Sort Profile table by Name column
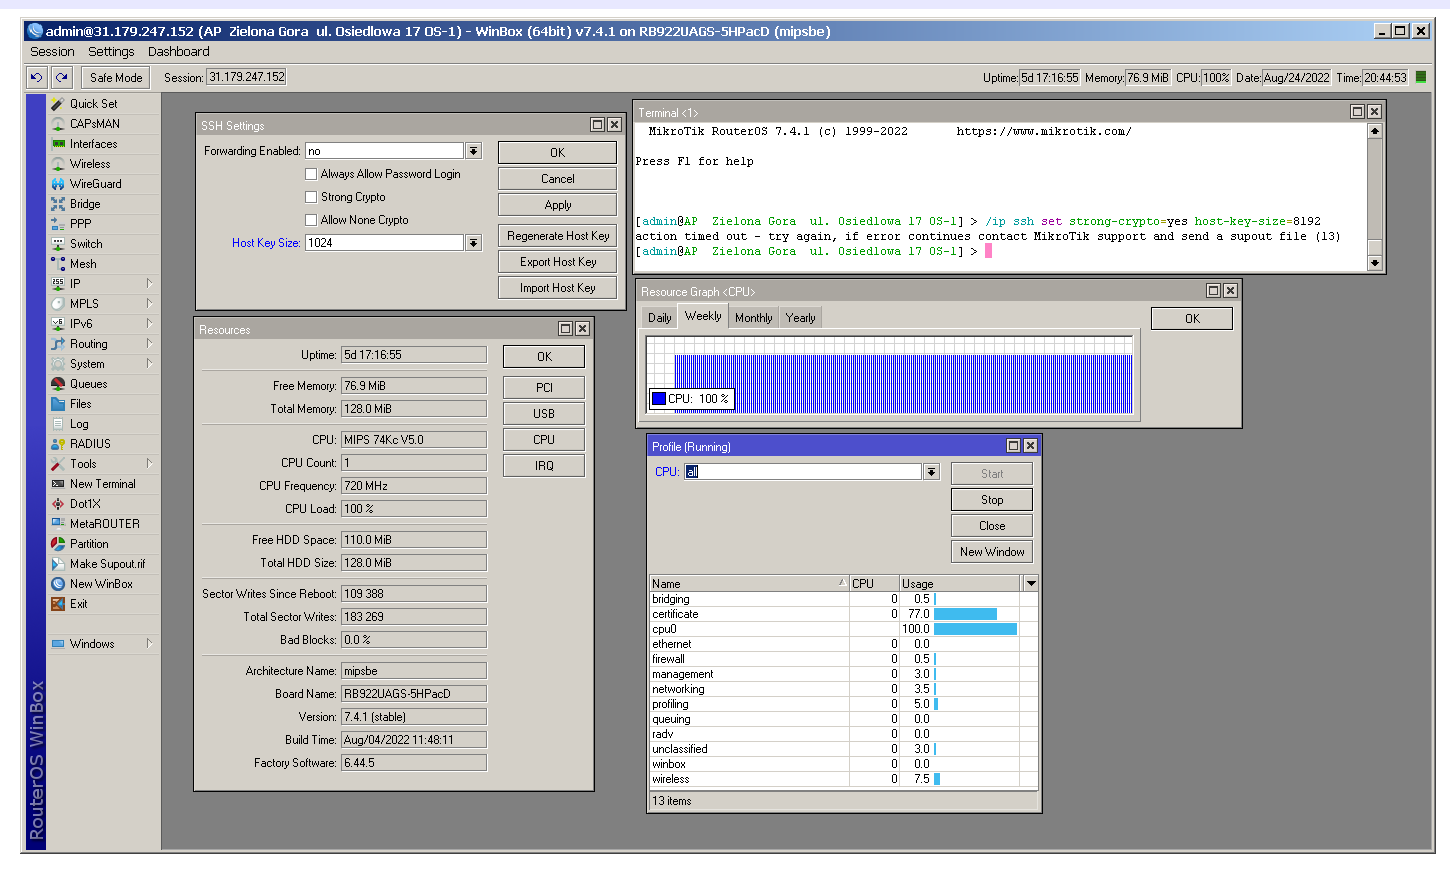Screen dimensions: 1450x870 pyautogui.click(x=749, y=584)
